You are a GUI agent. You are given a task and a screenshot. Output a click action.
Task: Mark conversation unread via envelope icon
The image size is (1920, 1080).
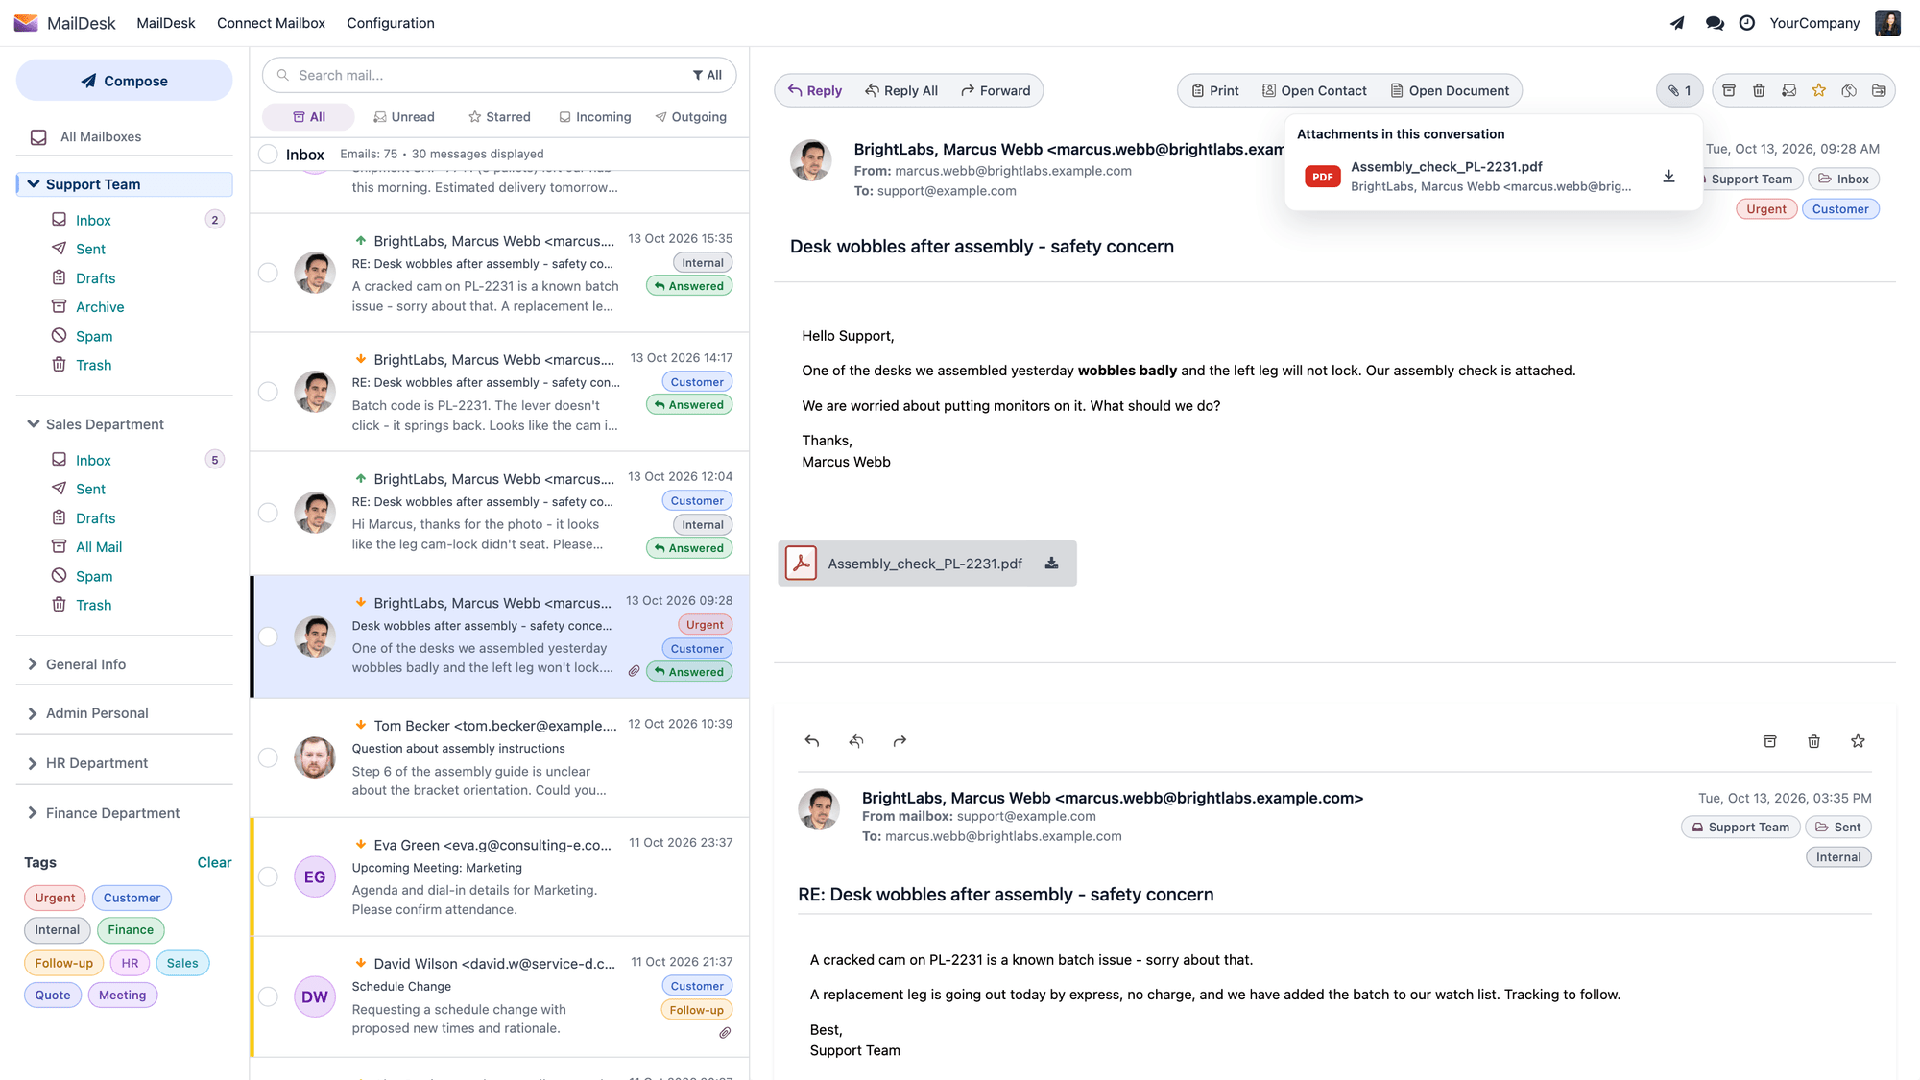pos(1789,90)
